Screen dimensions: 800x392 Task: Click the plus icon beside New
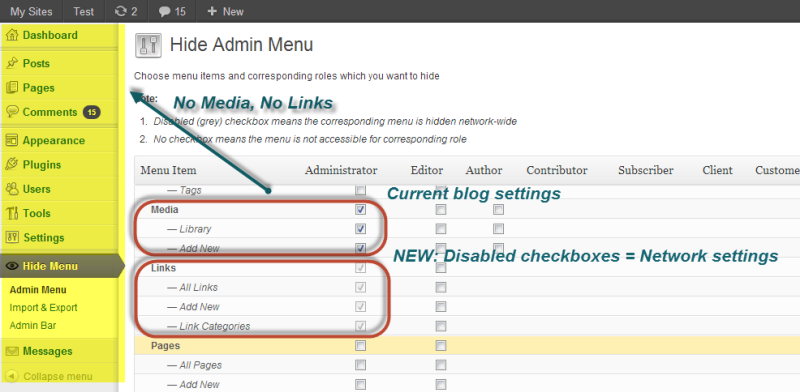(x=212, y=11)
